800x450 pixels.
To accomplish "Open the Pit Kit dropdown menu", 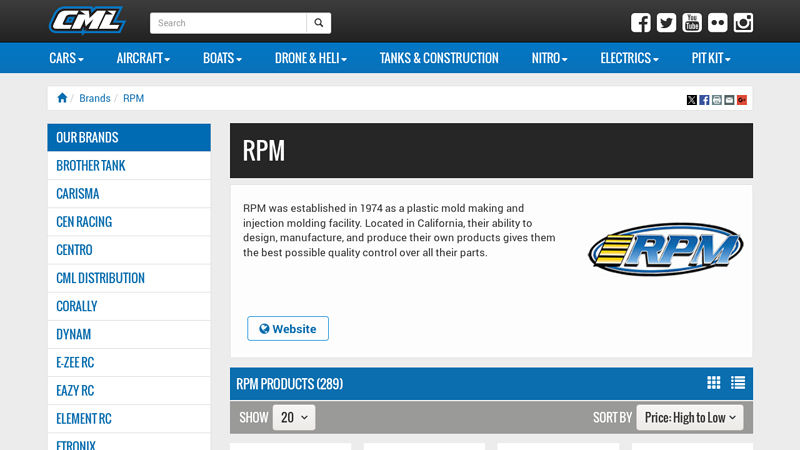I will [x=711, y=58].
